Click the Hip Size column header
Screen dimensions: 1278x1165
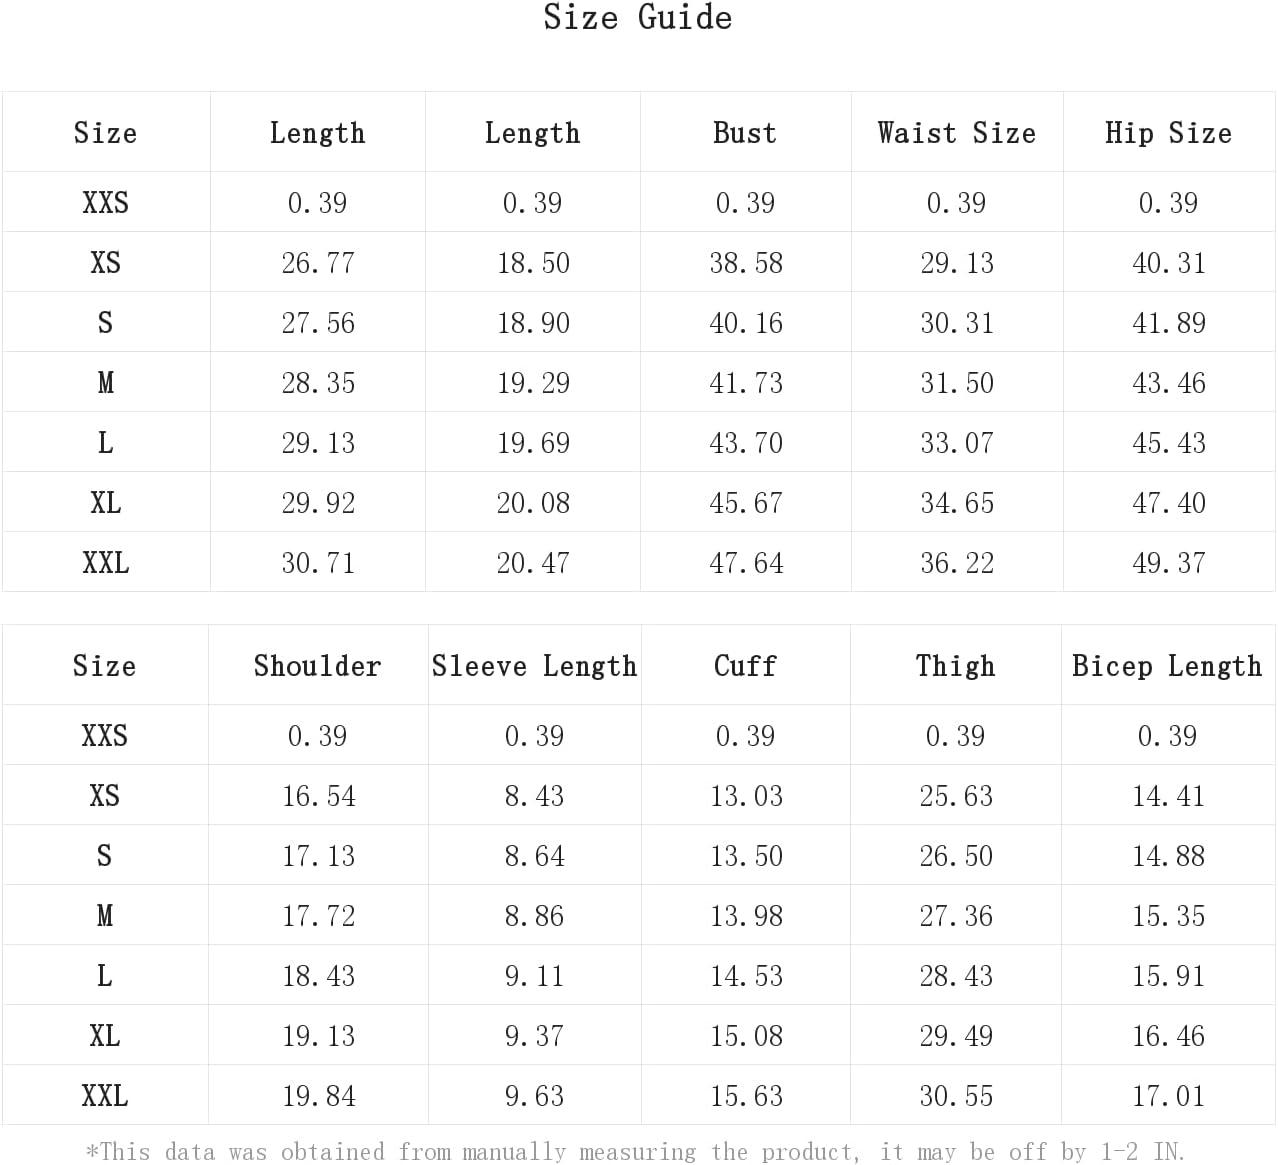point(1168,133)
